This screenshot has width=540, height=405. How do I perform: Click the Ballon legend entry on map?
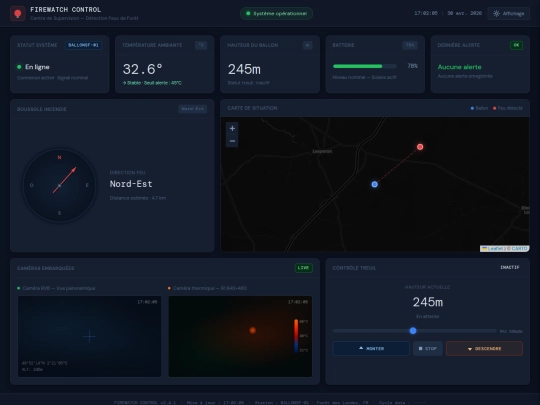point(479,108)
